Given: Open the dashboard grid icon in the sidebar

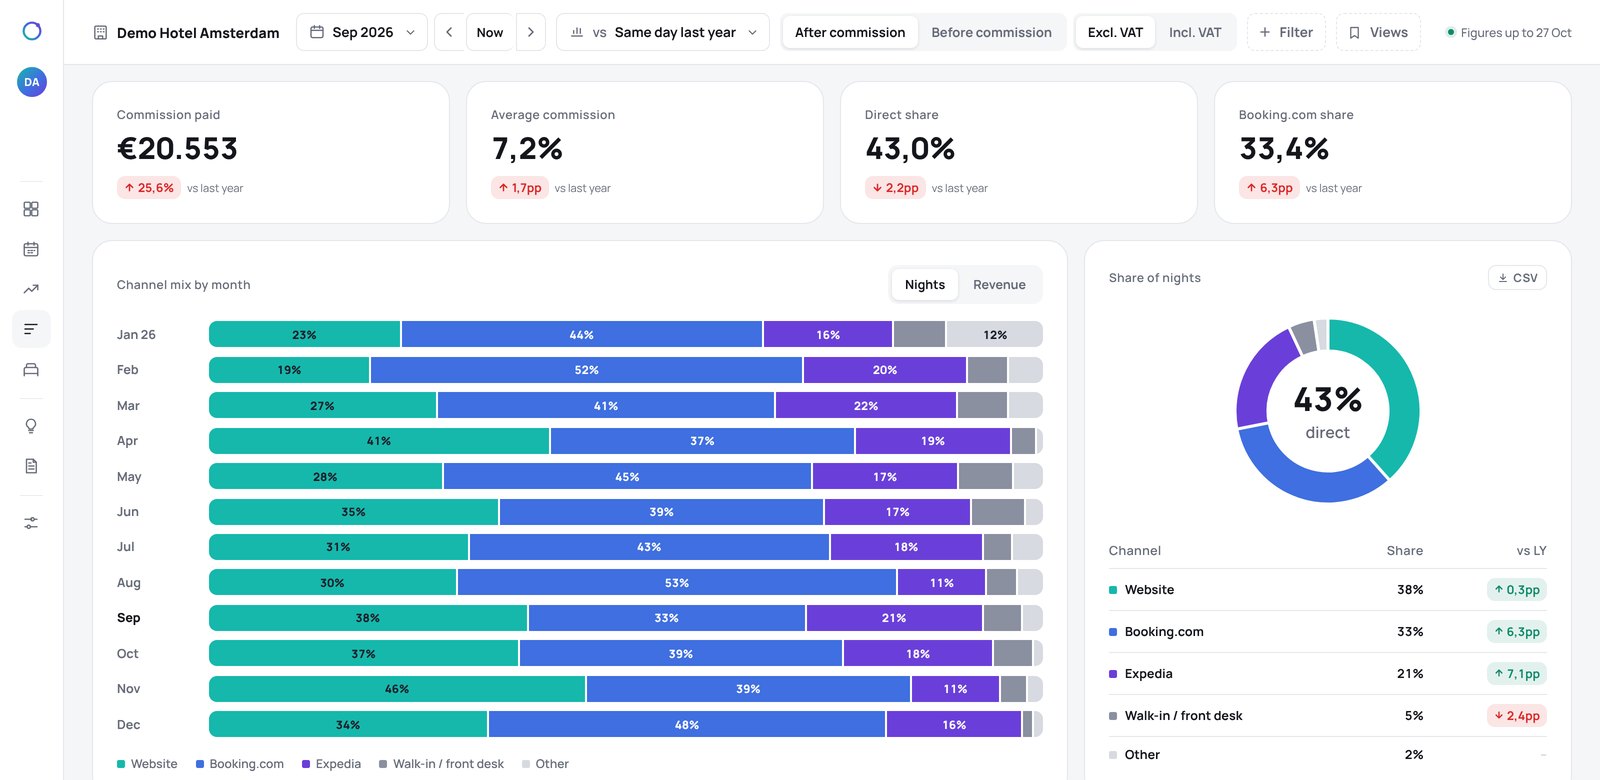Looking at the screenshot, I should (31, 209).
